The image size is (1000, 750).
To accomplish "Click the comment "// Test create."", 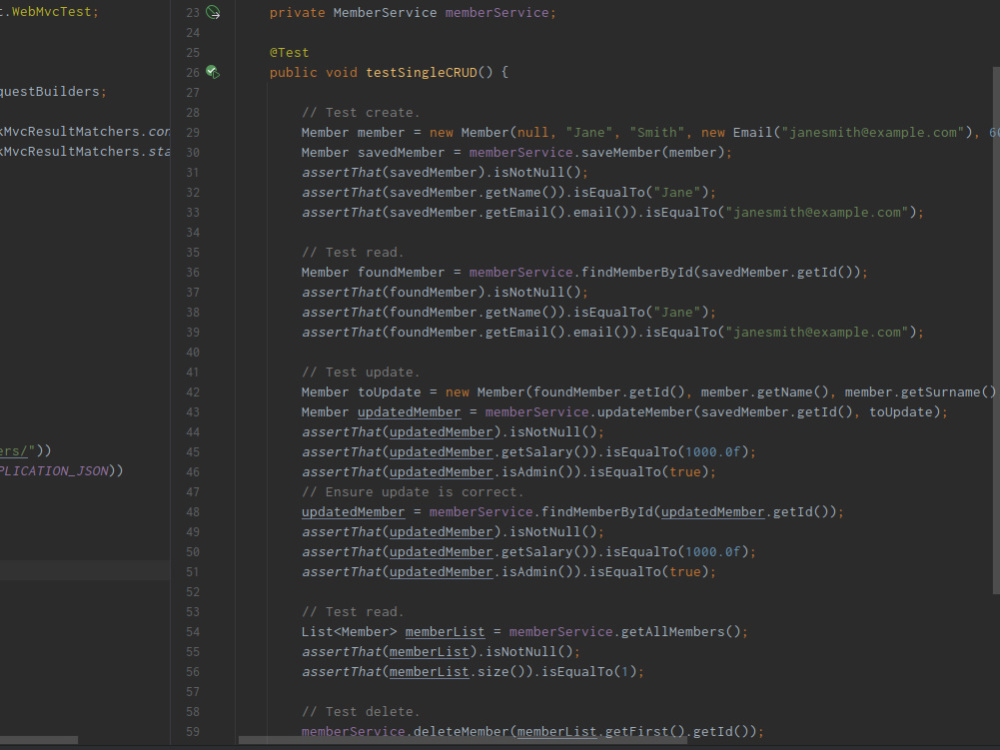I will (x=361, y=113).
